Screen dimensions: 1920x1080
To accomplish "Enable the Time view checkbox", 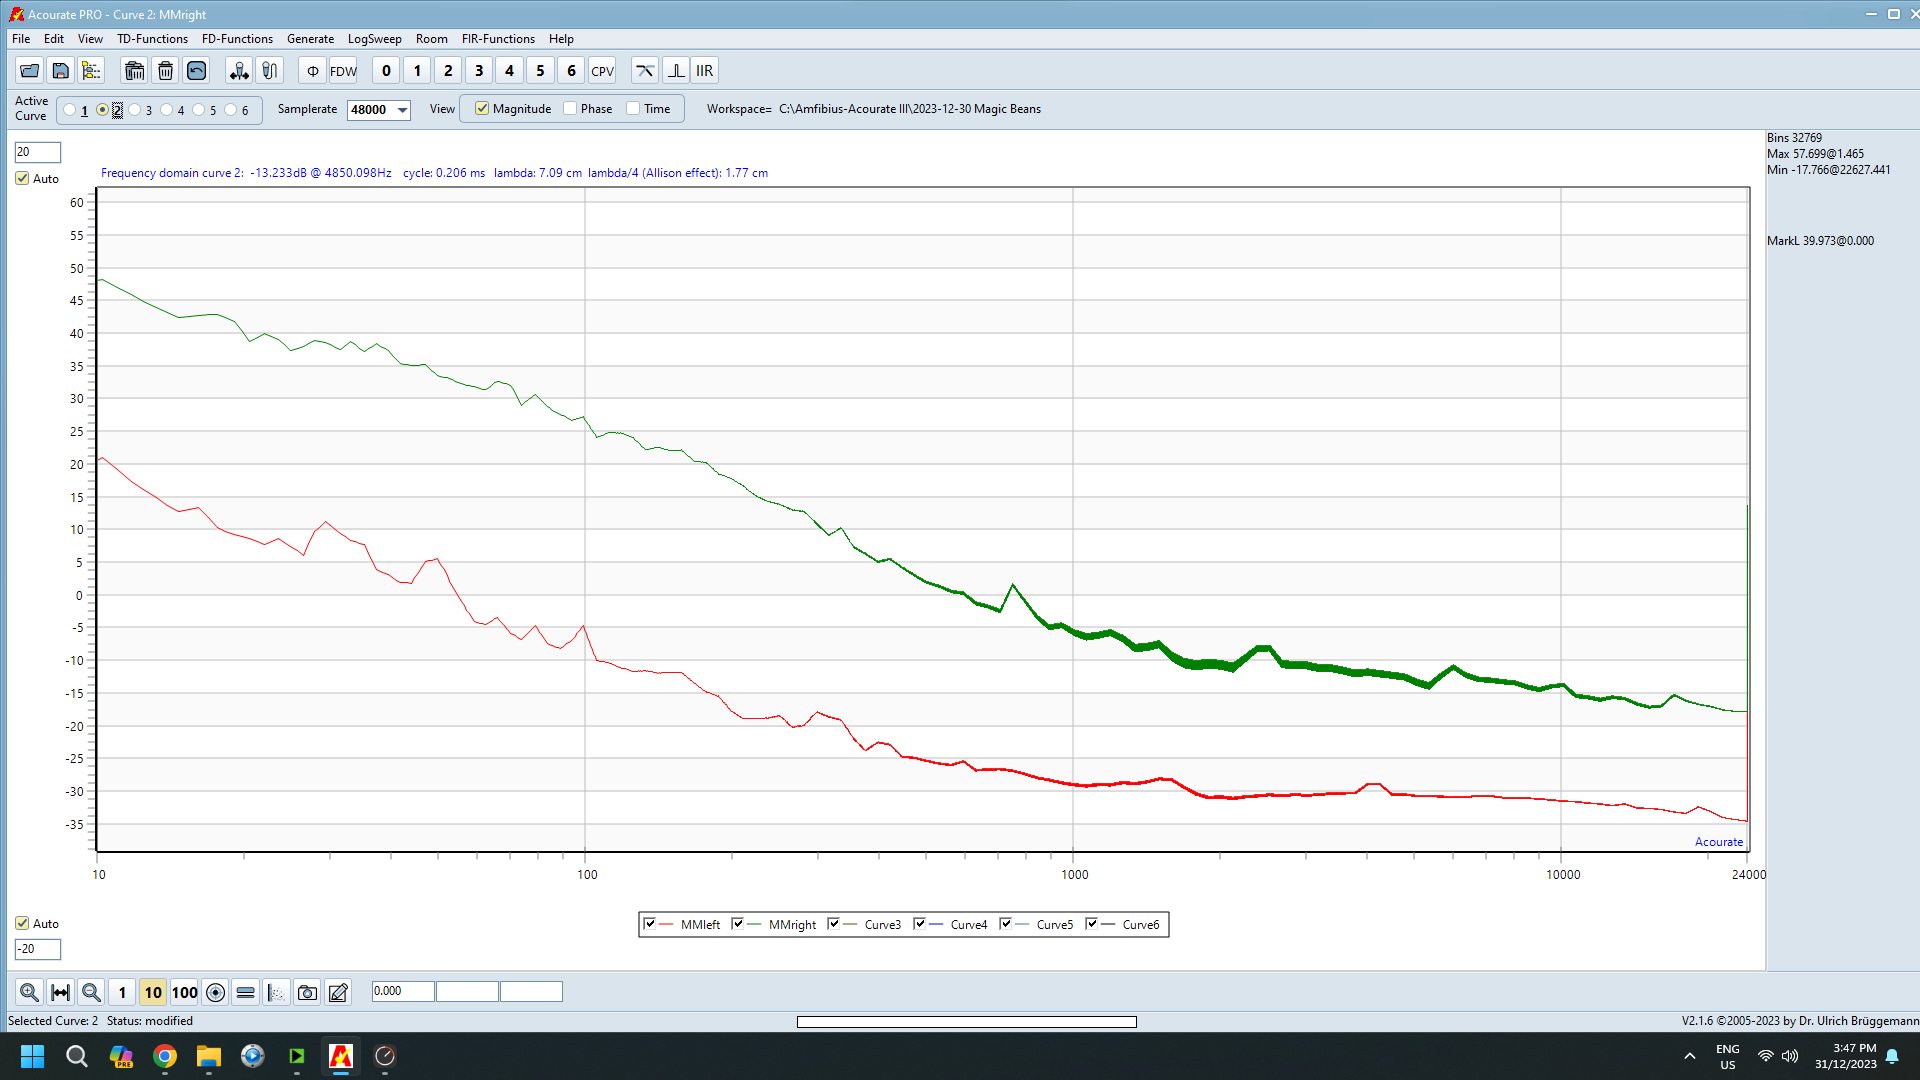I will [x=633, y=109].
